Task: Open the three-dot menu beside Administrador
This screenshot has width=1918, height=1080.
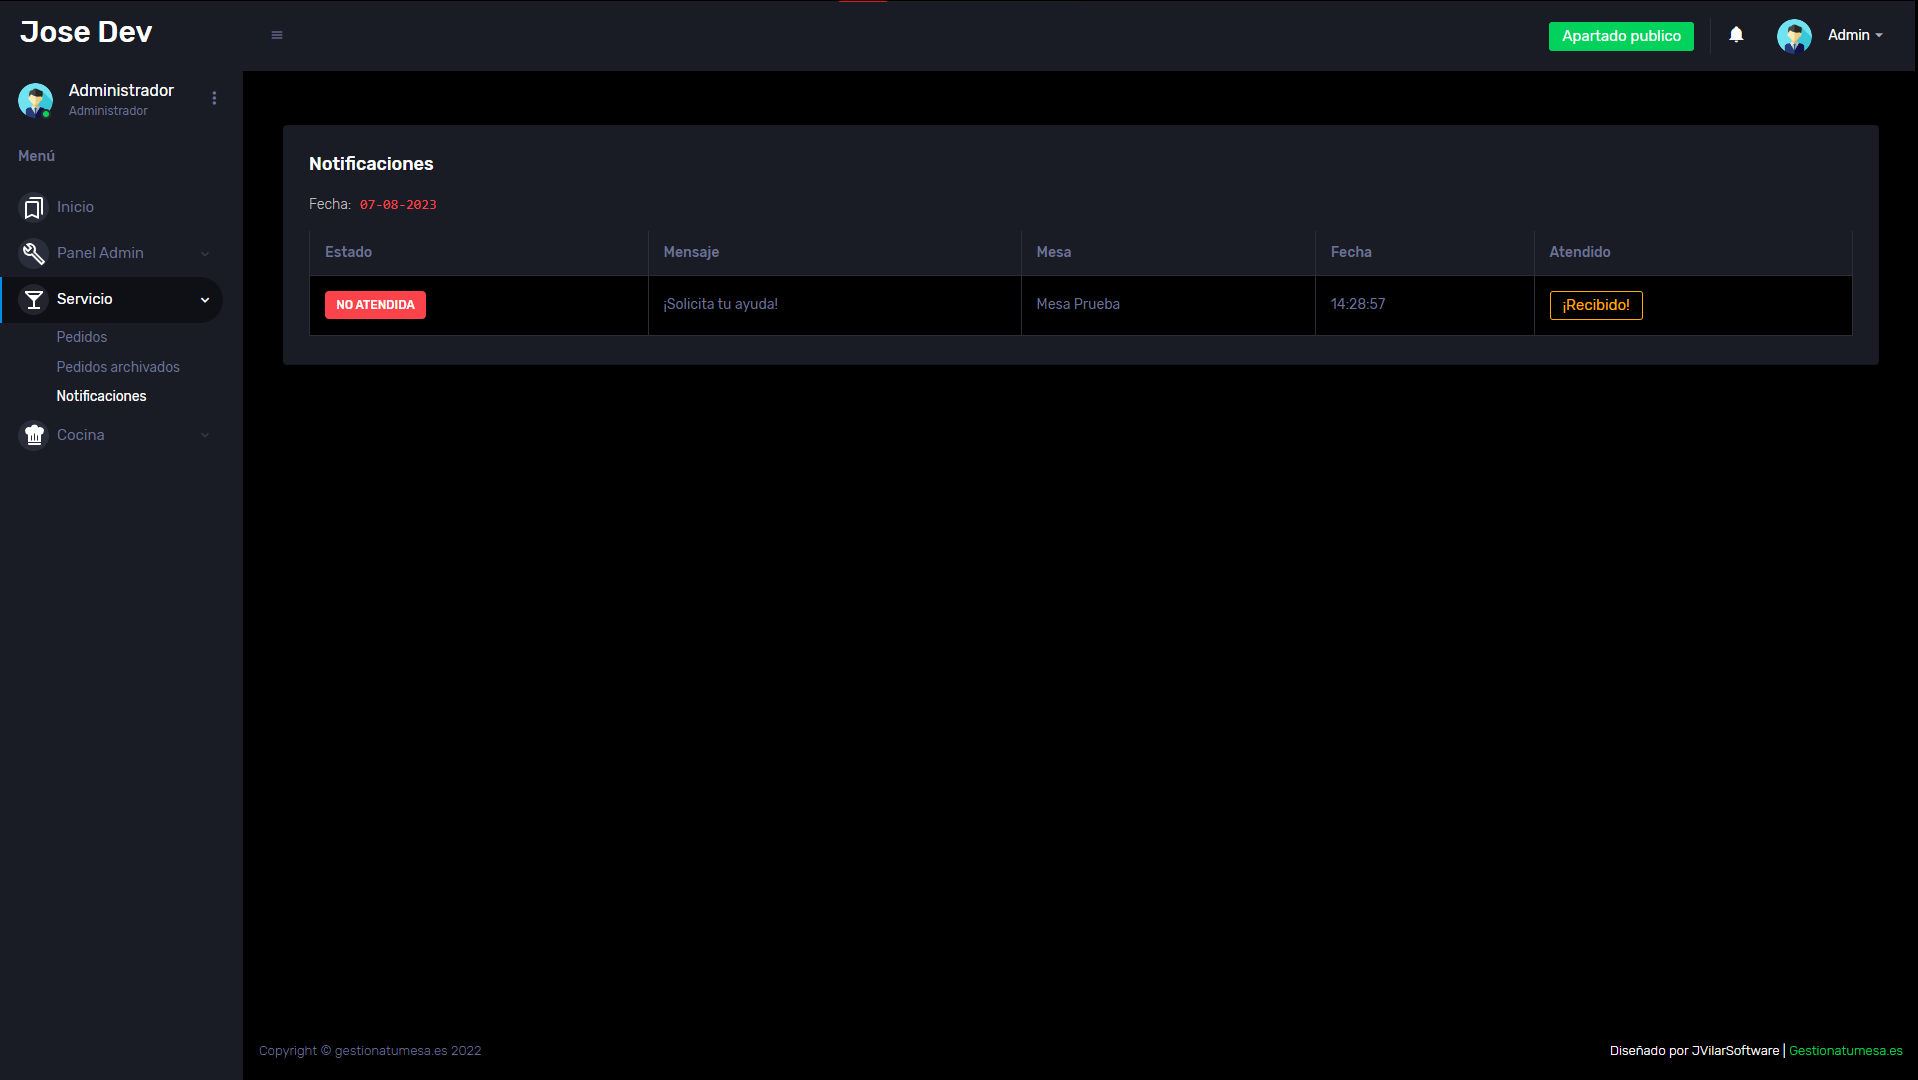Action: pos(214,98)
